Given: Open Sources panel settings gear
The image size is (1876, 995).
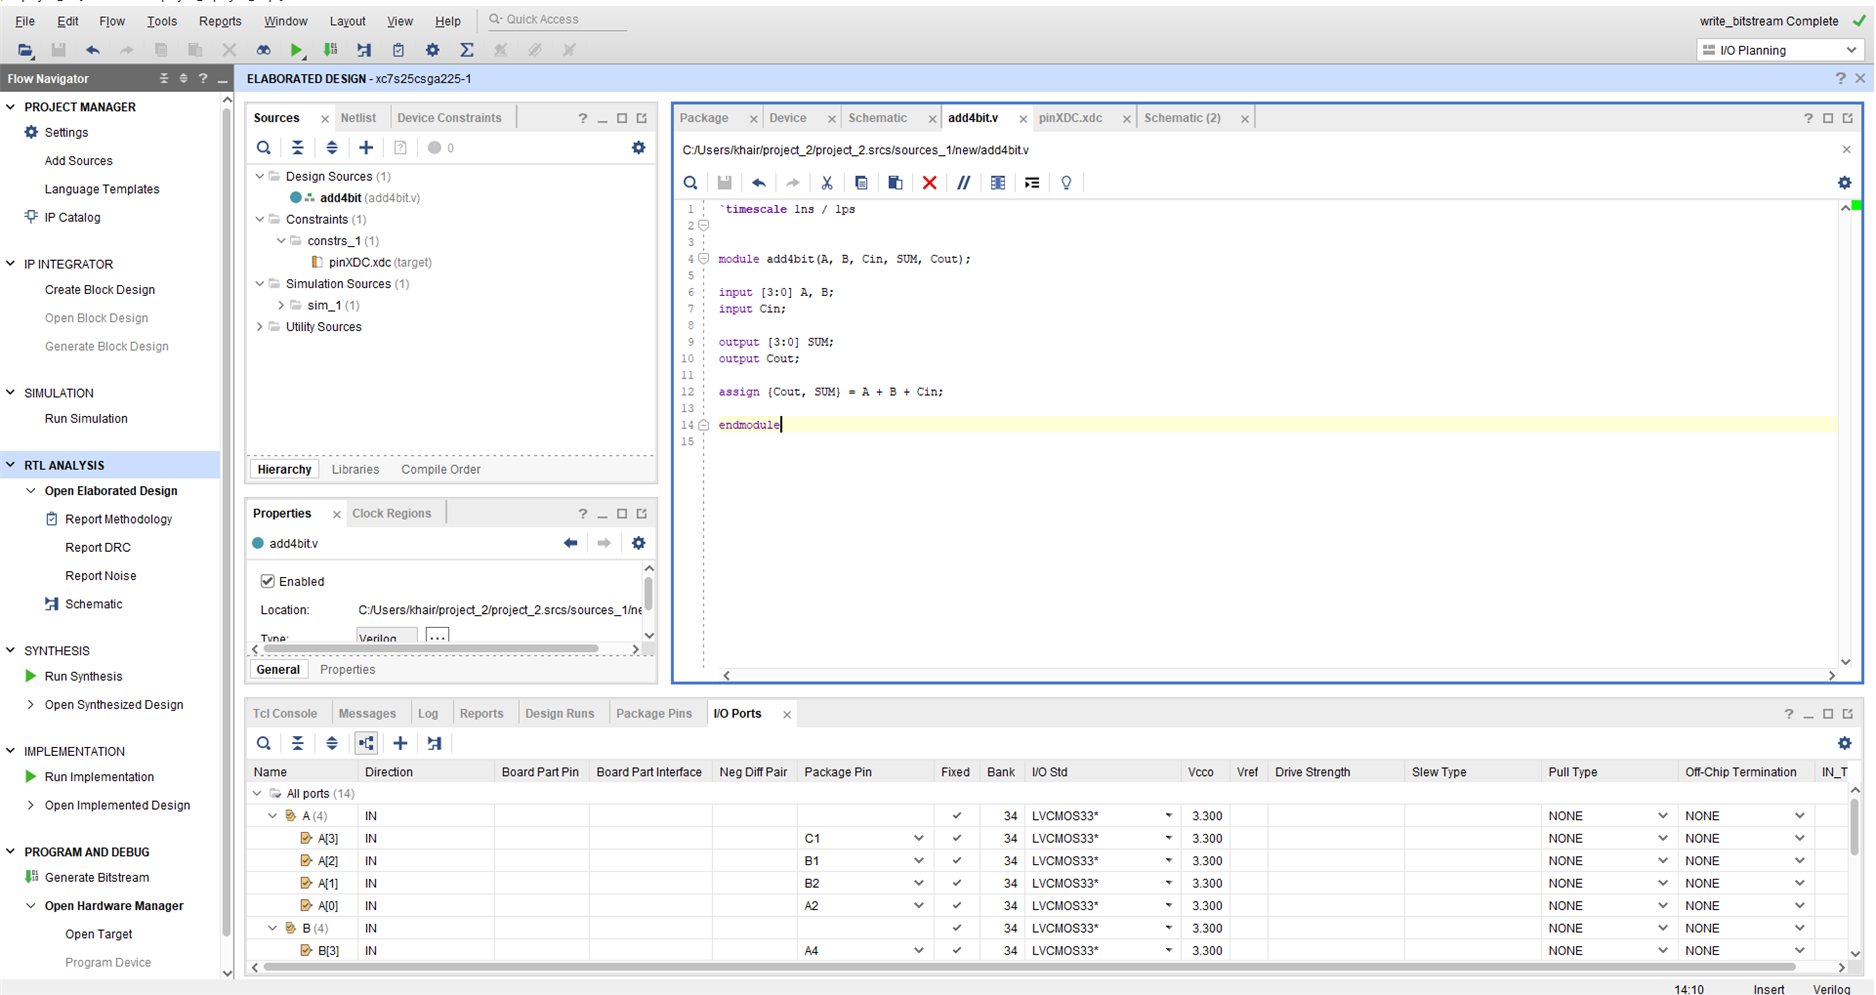Looking at the screenshot, I should click(x=639, y=148).
